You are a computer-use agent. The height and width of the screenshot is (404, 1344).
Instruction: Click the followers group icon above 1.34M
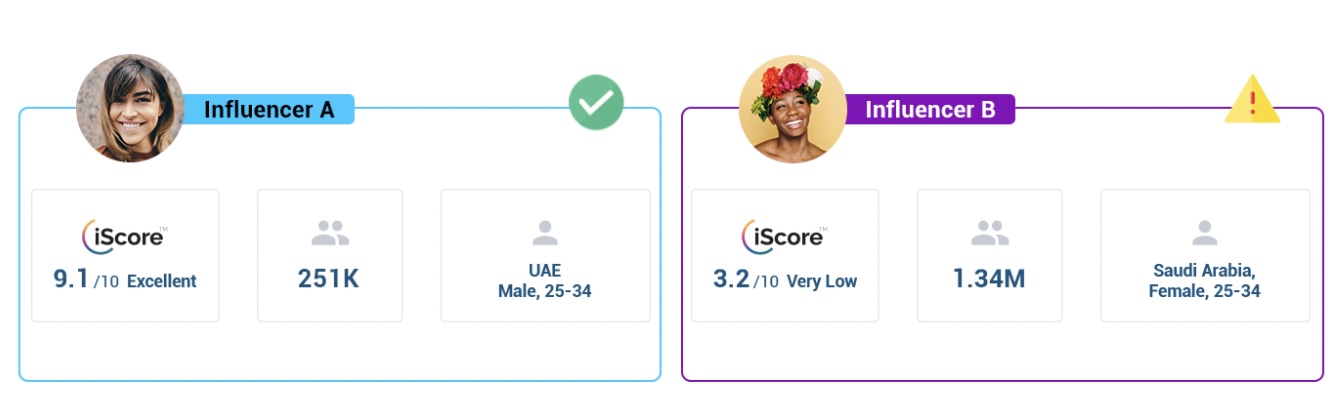(990, 234)
